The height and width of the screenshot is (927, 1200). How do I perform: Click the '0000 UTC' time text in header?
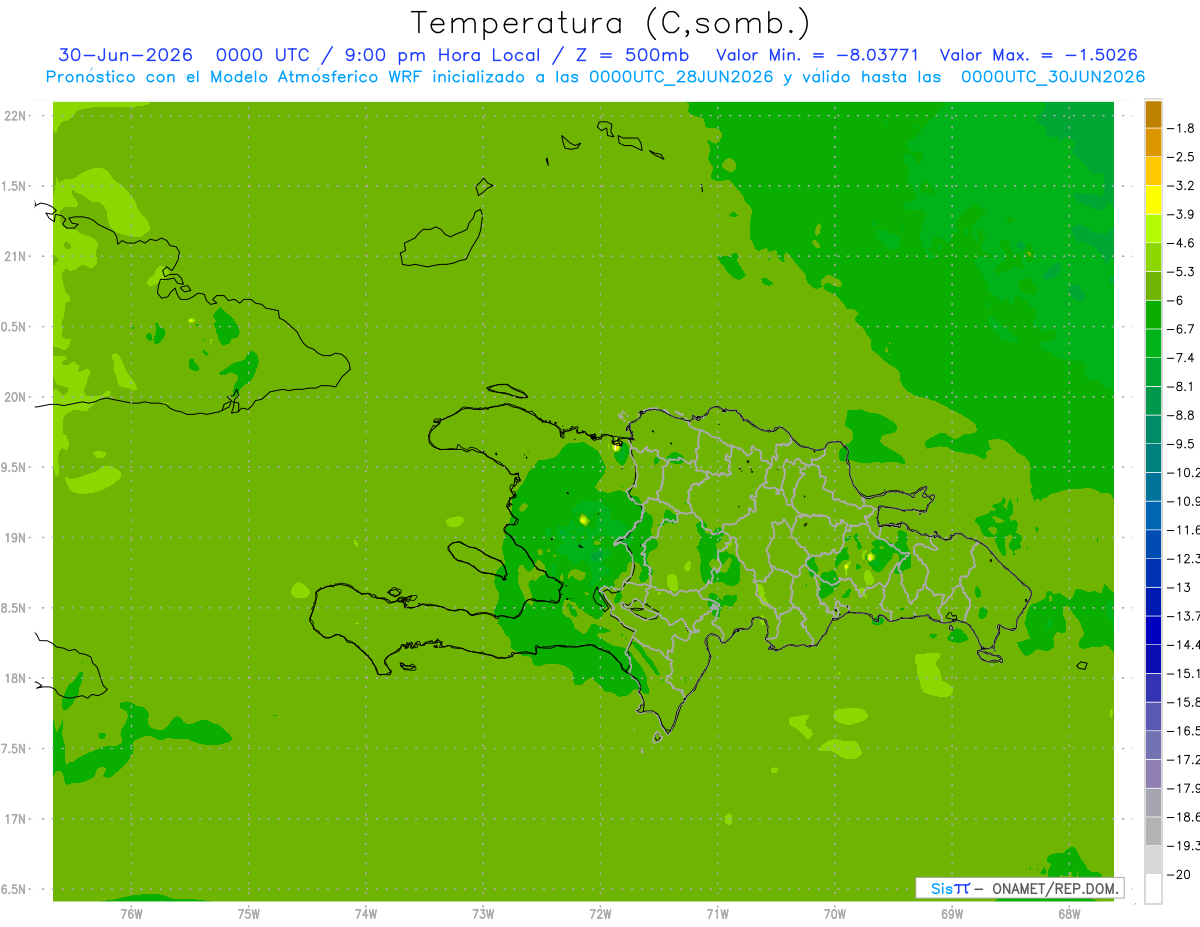(263, 55)
